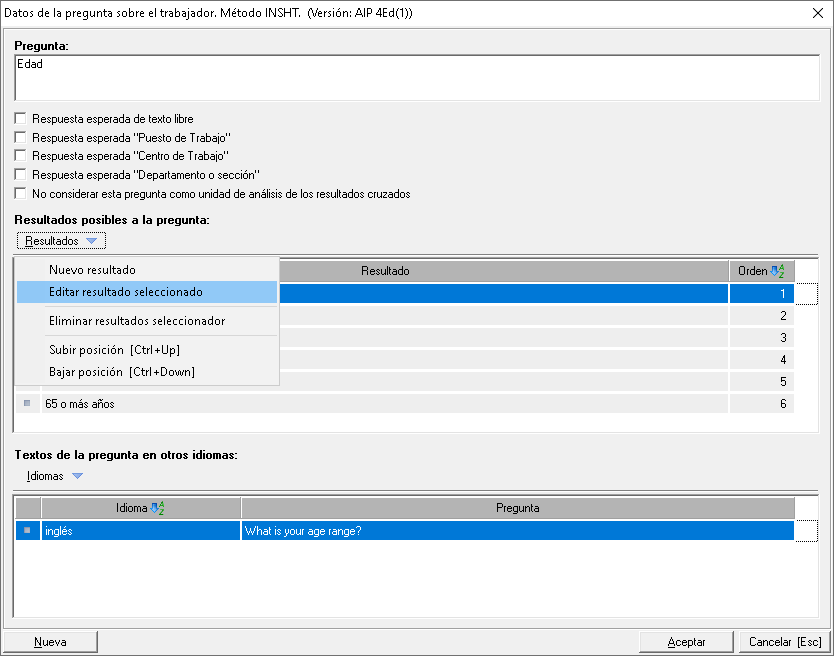
Task: Click the Pregunta text field containing Edad
Action: tap(417, 78)
